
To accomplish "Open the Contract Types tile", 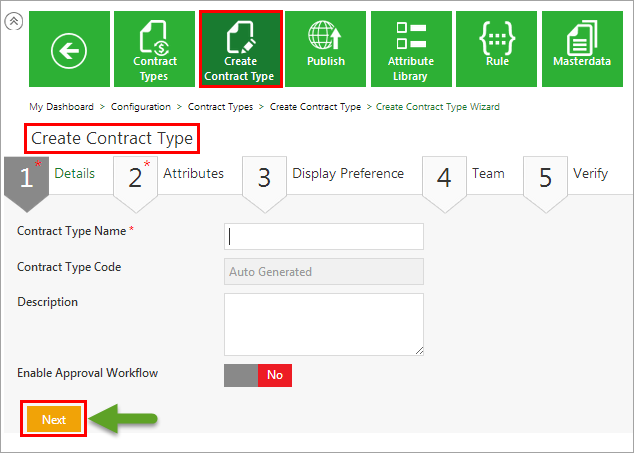I will click(154, 50).
